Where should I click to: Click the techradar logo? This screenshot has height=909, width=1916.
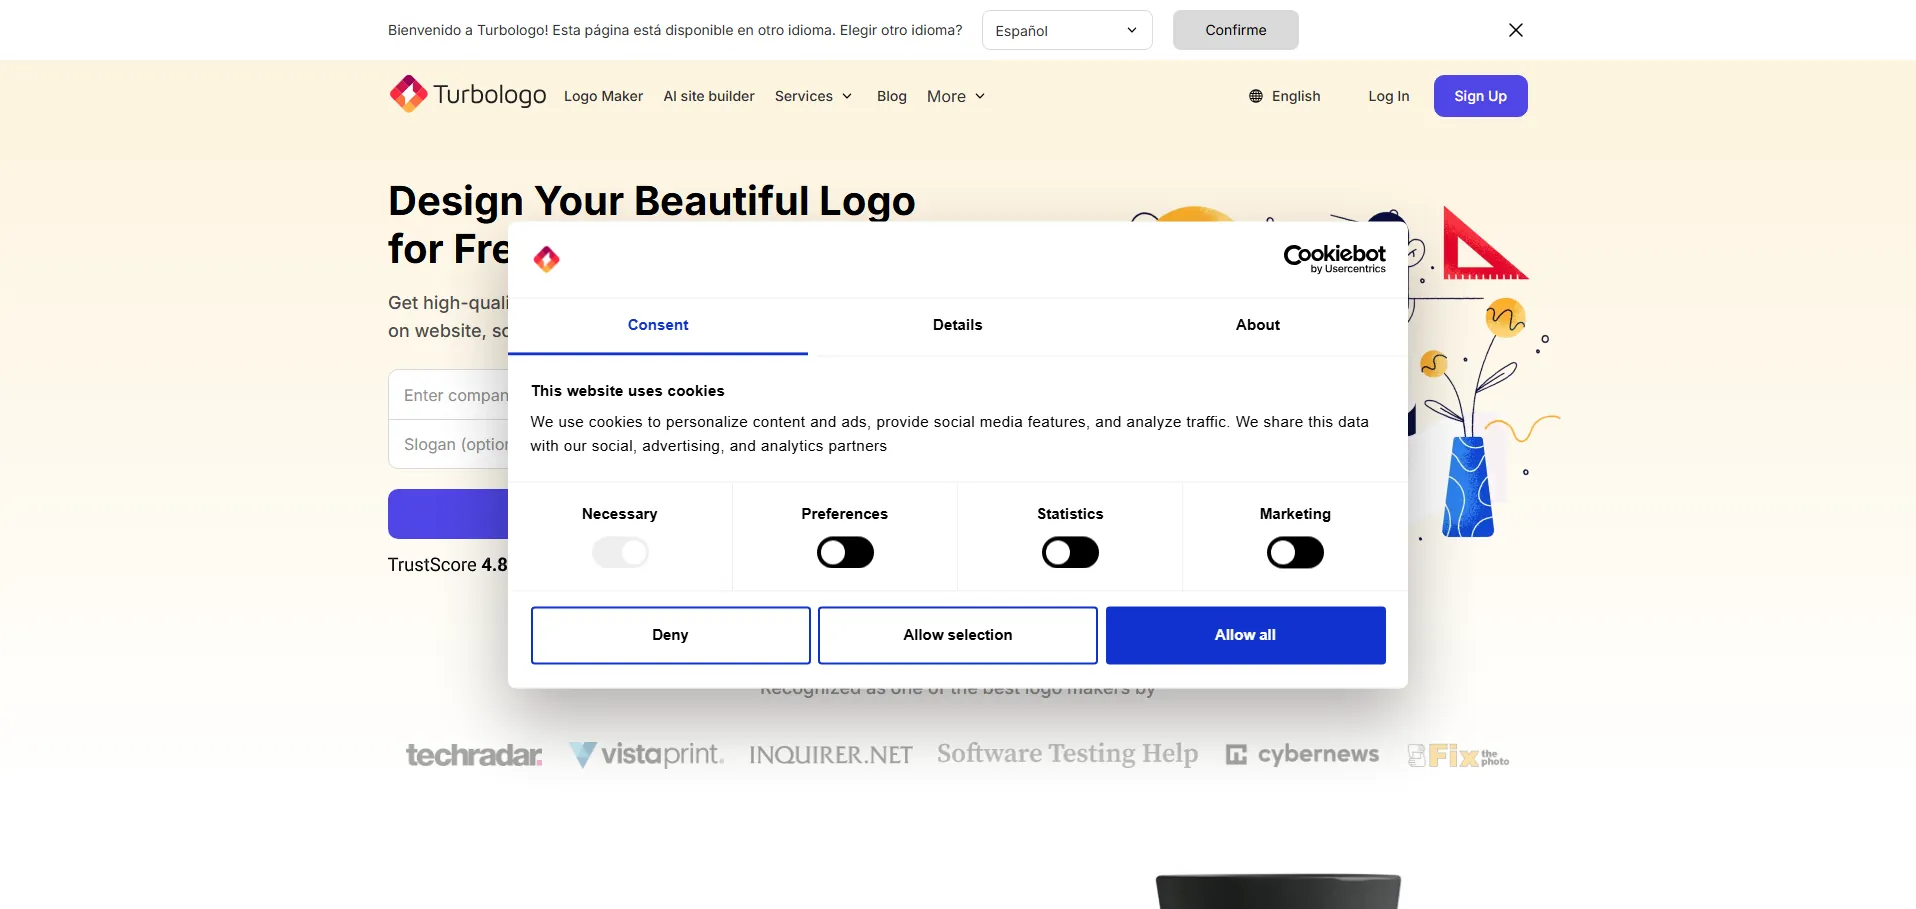(x=474, y=755)
